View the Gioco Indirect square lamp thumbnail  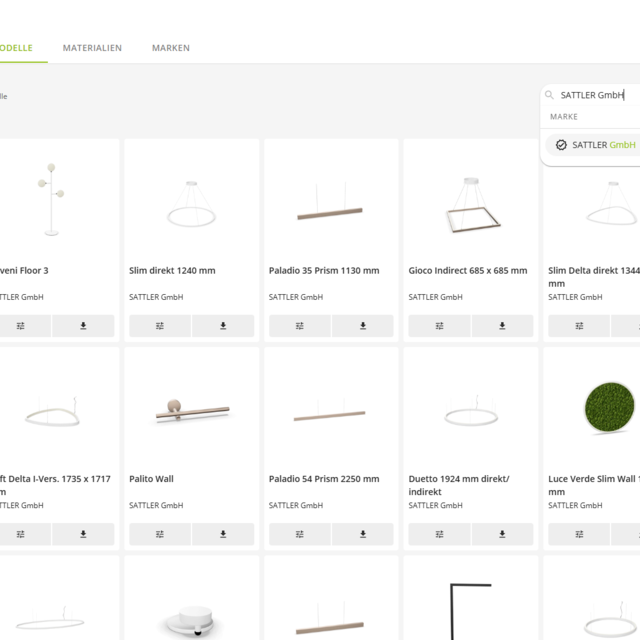click(472, 205)
